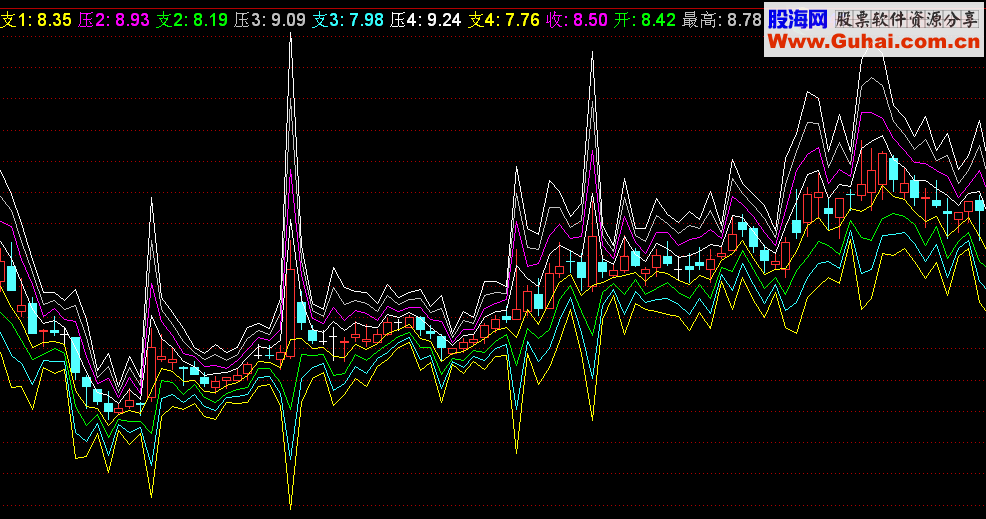Select the green 支2: 8.19 indicator value
Image resolution: width=986 pixels, height=519 pixels.
click(192, 20)
